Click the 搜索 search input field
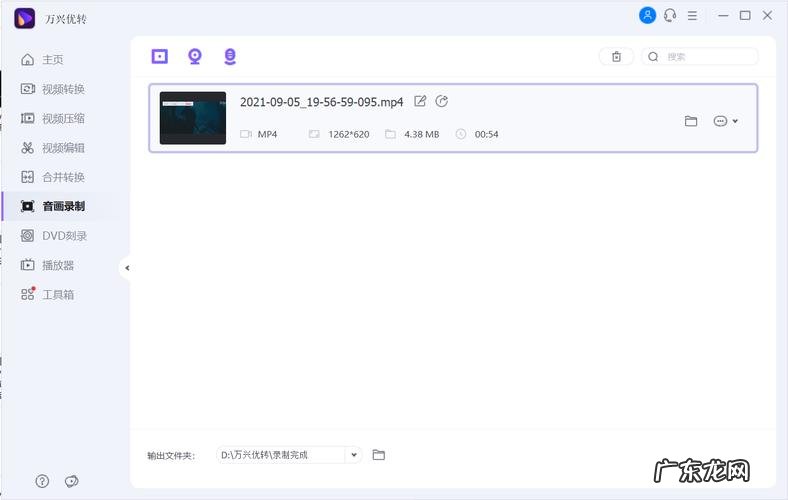 tap(705, 57)
